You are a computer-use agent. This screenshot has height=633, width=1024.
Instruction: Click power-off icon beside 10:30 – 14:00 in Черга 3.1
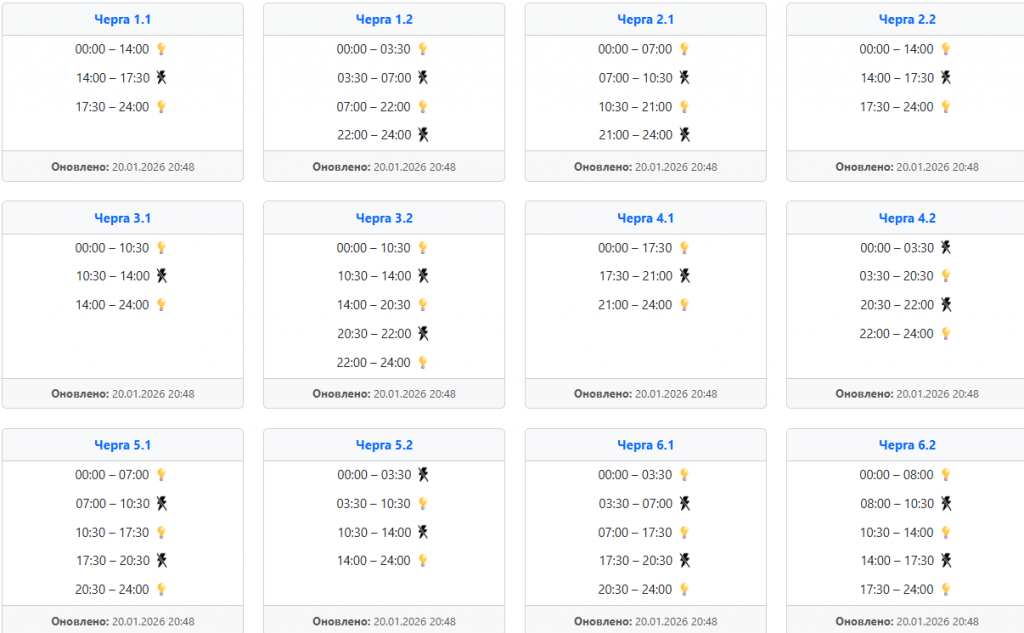tap(161, 276)
